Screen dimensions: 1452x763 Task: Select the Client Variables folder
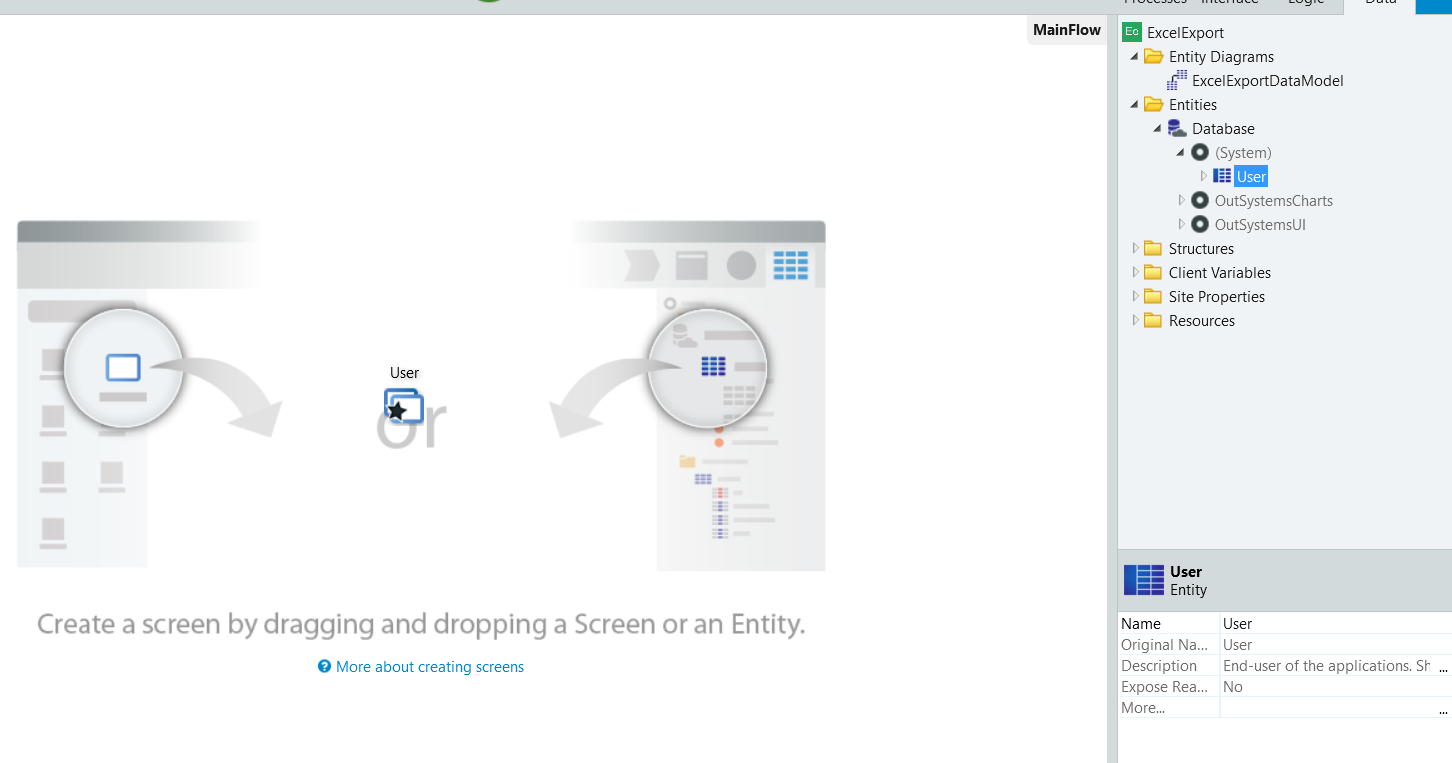(1219, 273)
